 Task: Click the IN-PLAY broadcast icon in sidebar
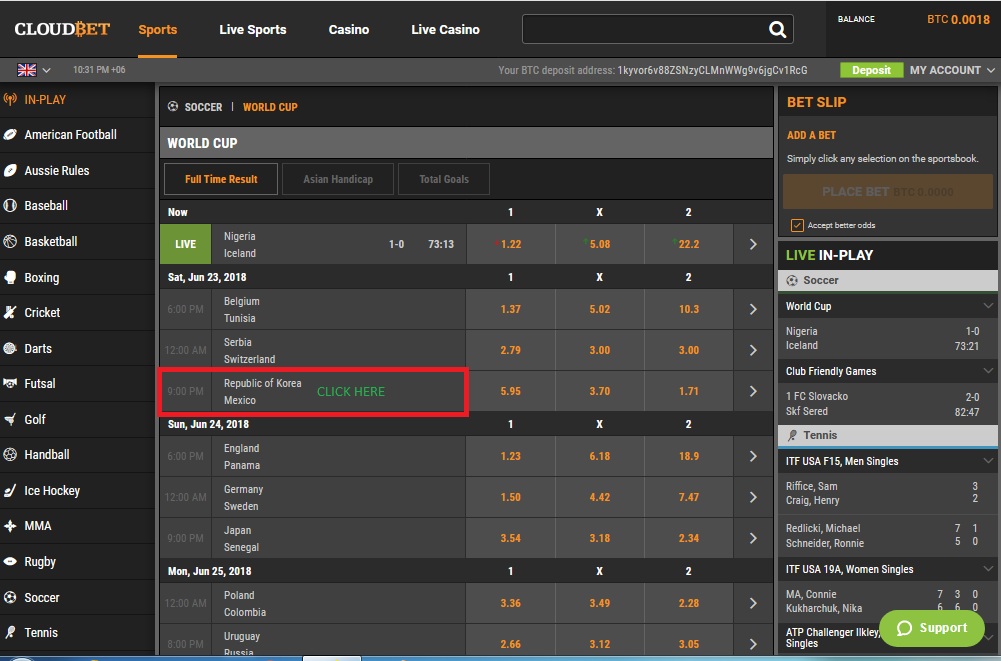click(x=10, y=99)
